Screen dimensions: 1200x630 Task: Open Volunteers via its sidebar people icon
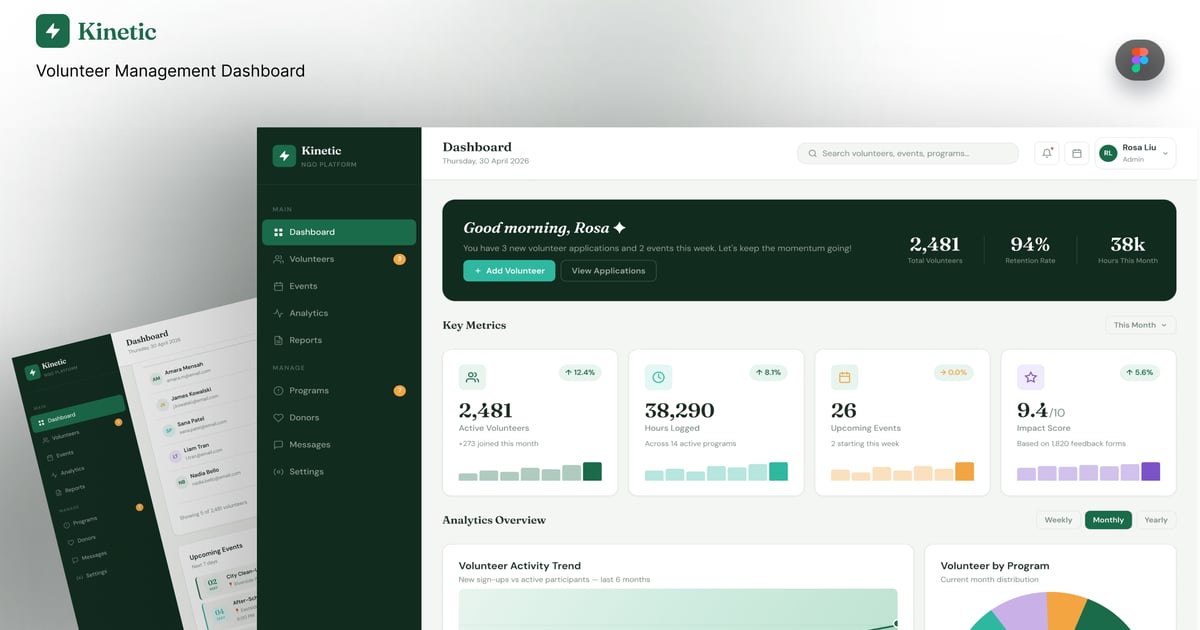coord(279,259)
